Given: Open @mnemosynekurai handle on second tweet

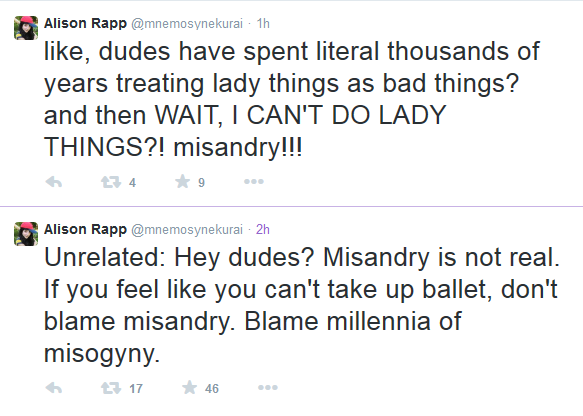Looking at the screenshot, I should tap(187, 230).
